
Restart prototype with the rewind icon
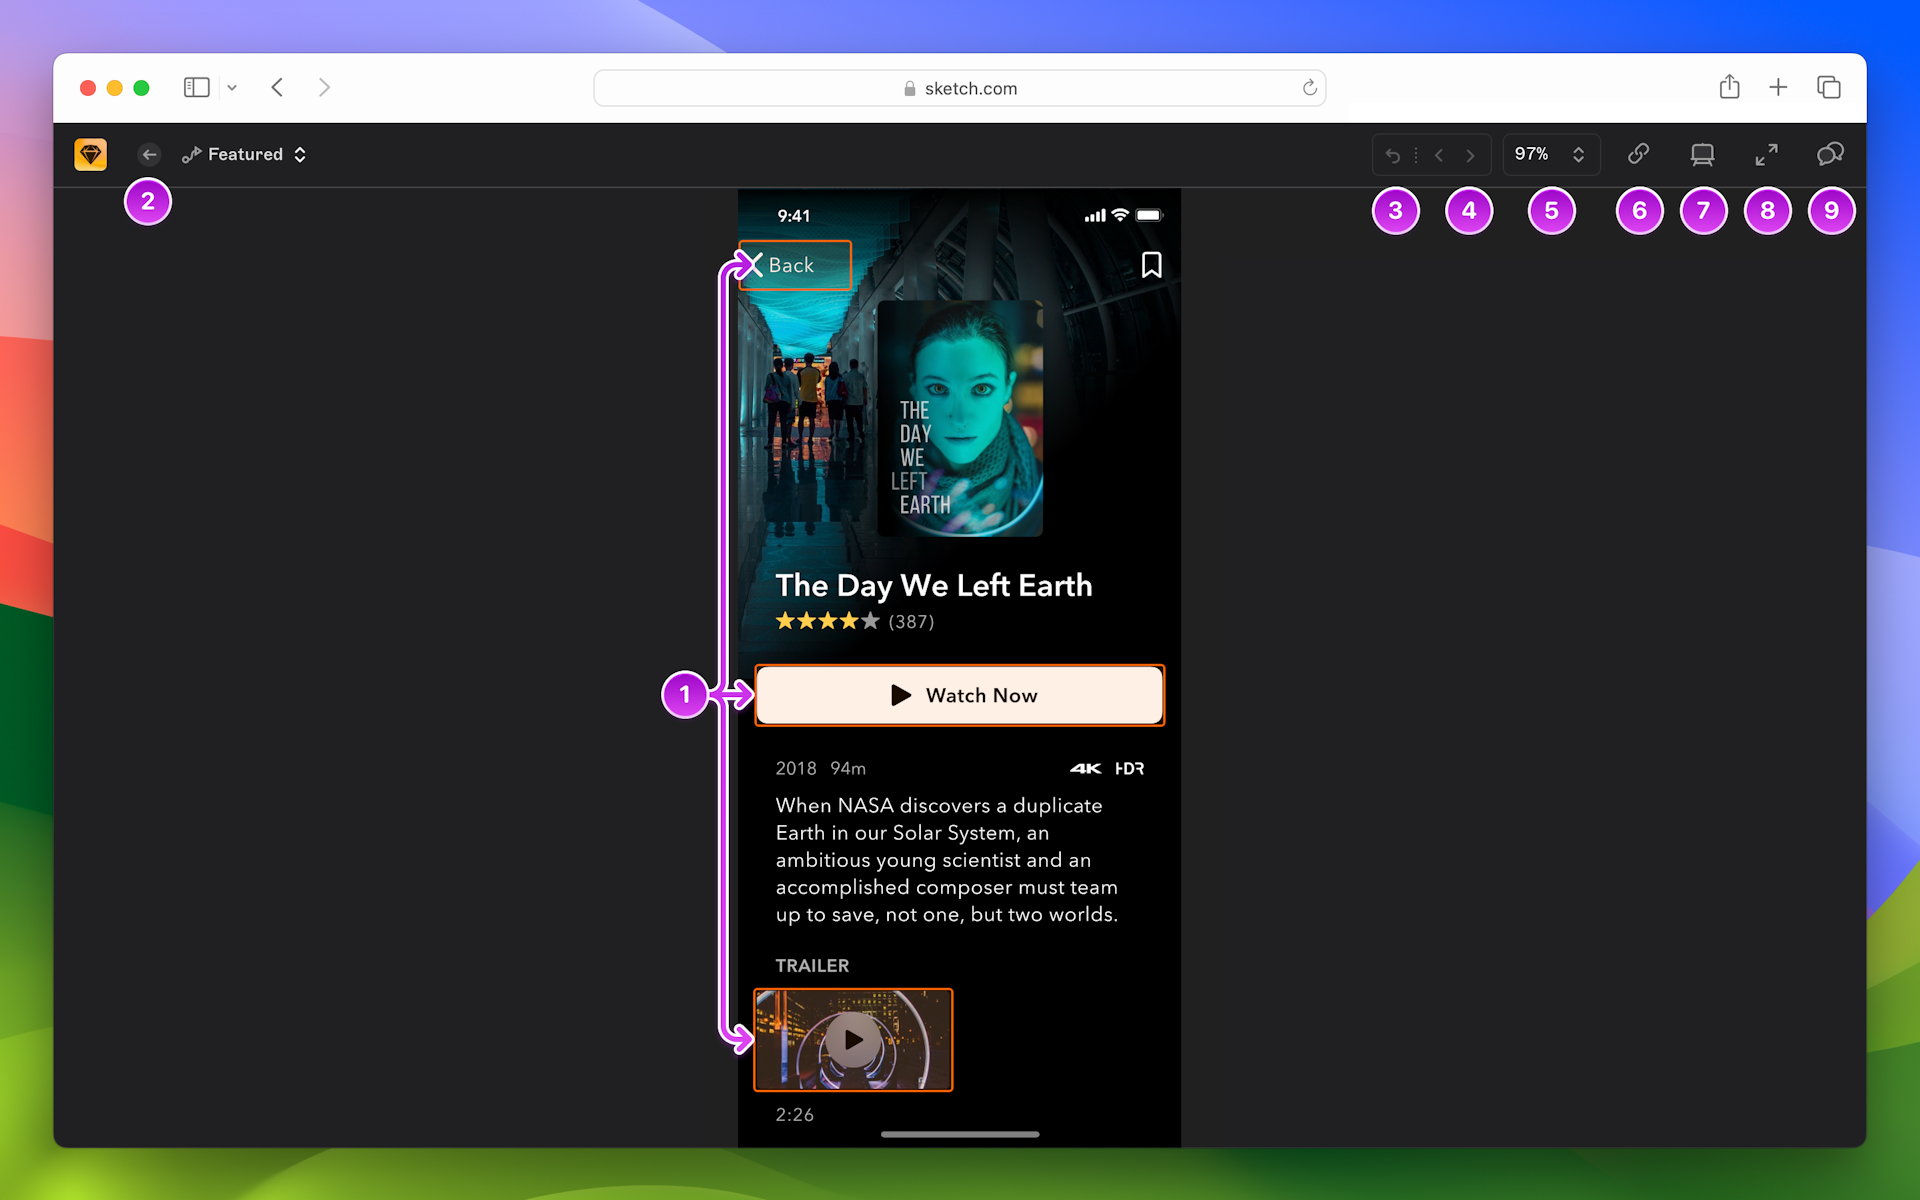point(1393,154)
